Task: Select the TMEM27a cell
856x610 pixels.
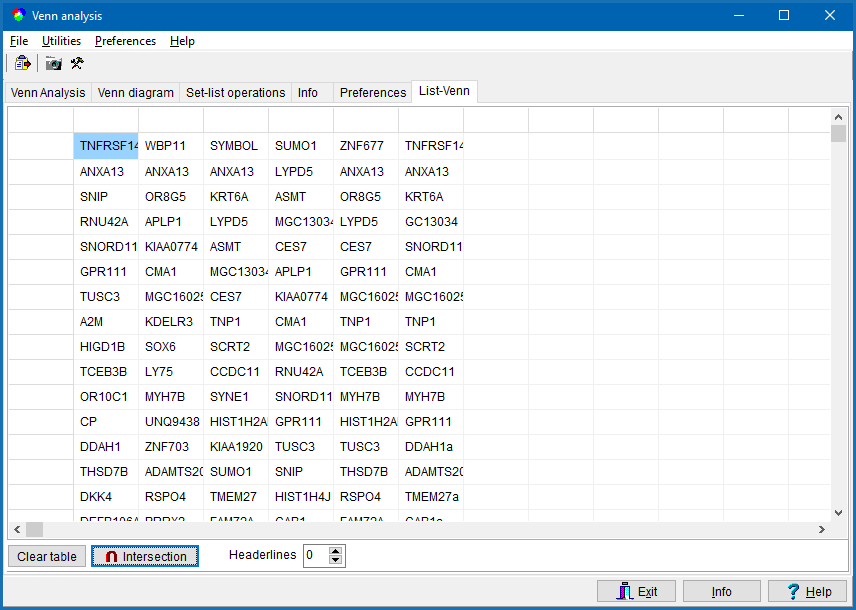Action: pos(431,497)
